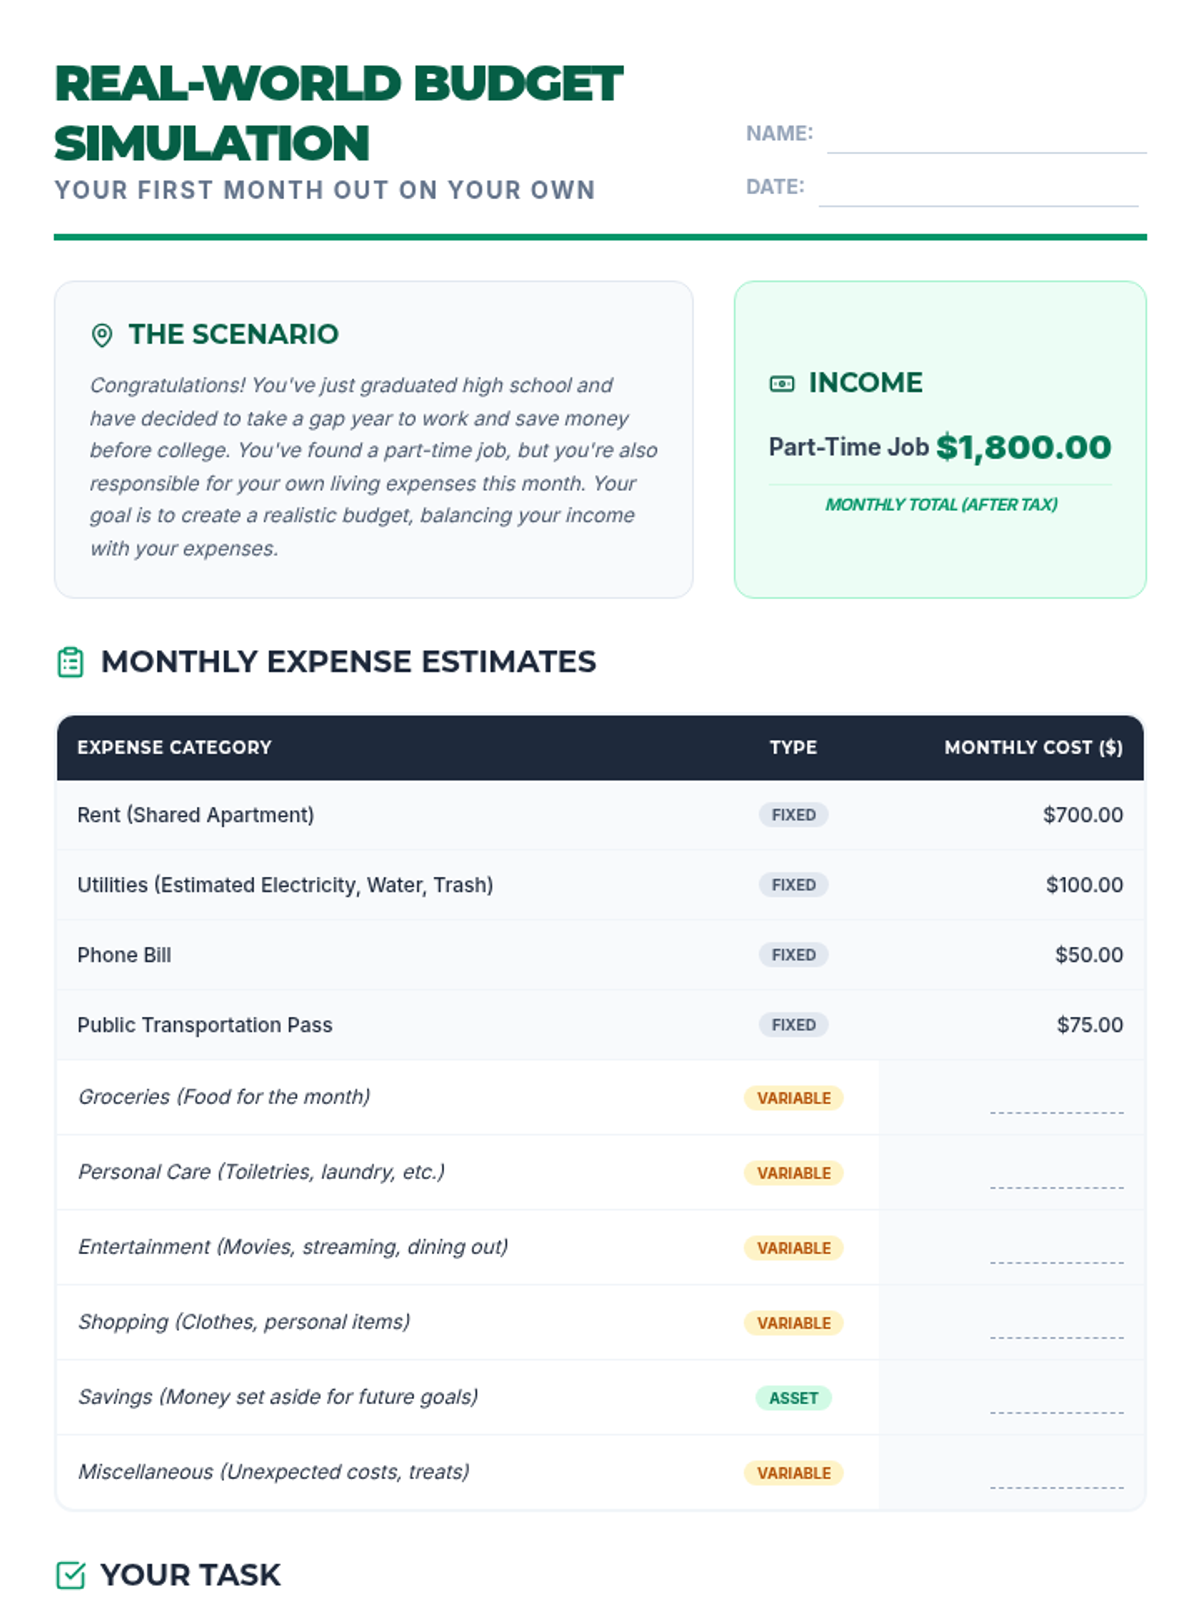1200x1600 pixels.
Task: Click the checkmark icon beside Your Task
Action: pyautogui.click(x=71, y=1575)
